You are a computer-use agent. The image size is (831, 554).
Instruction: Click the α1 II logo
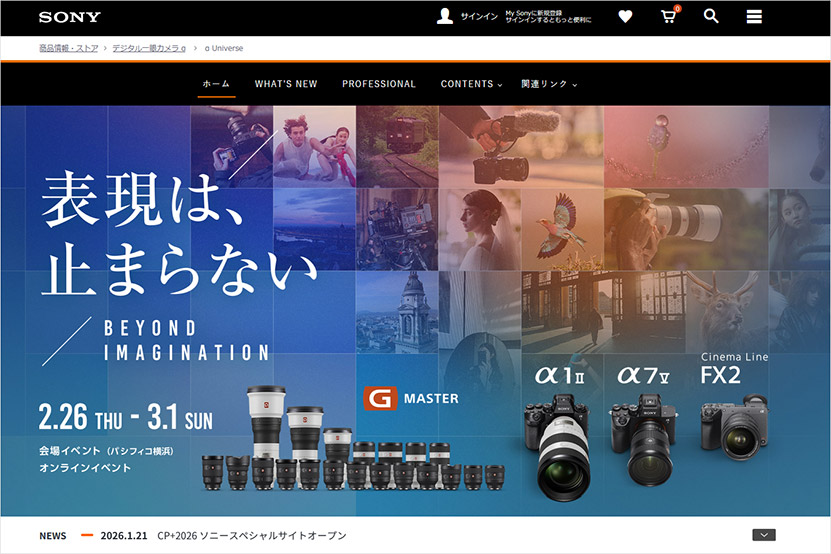[560, 375]
